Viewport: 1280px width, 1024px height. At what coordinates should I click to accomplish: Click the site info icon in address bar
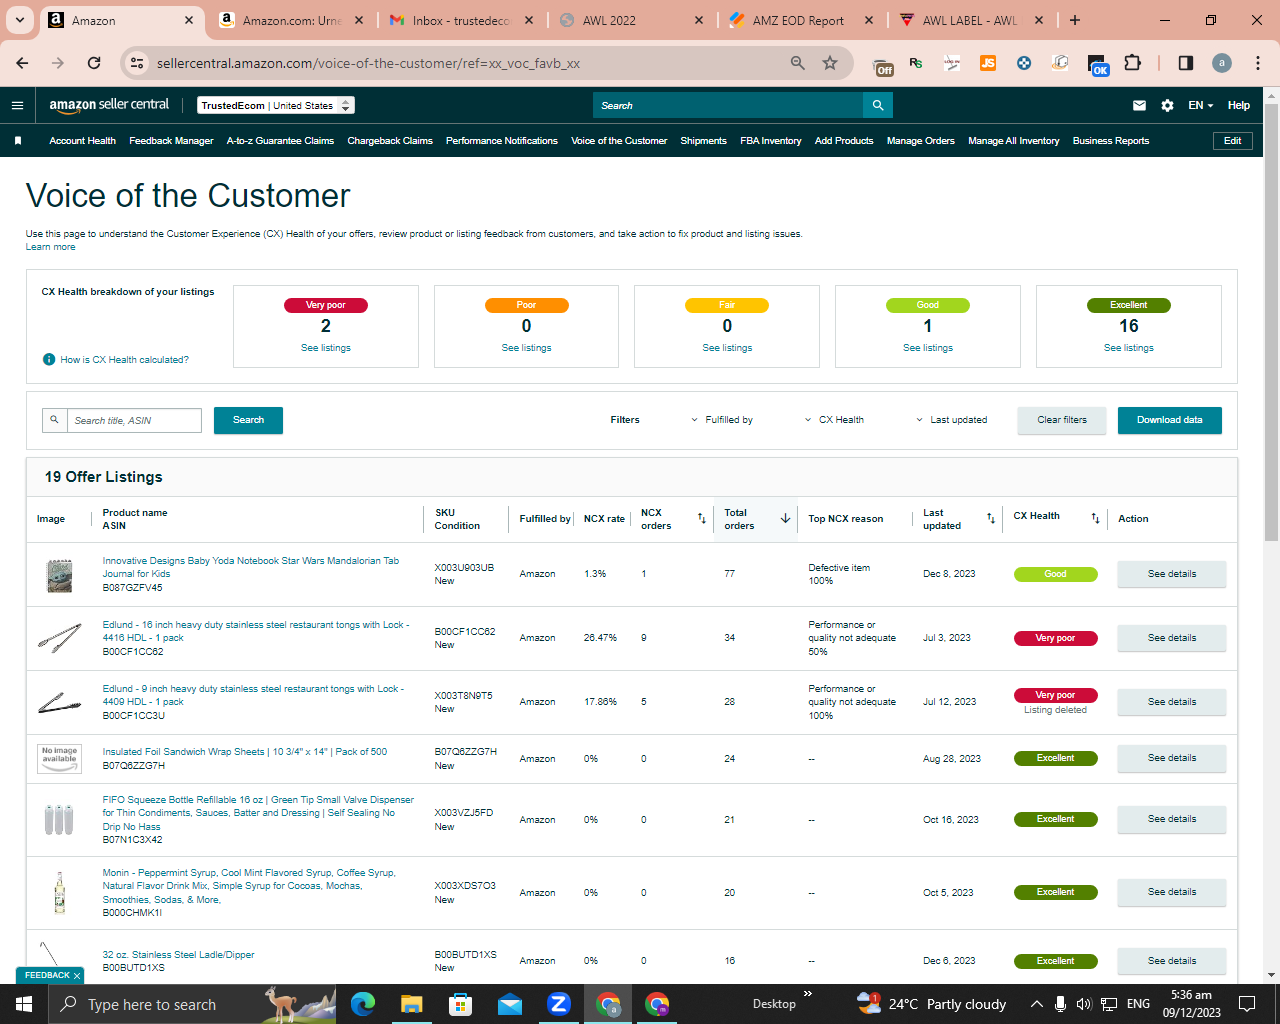138,63
